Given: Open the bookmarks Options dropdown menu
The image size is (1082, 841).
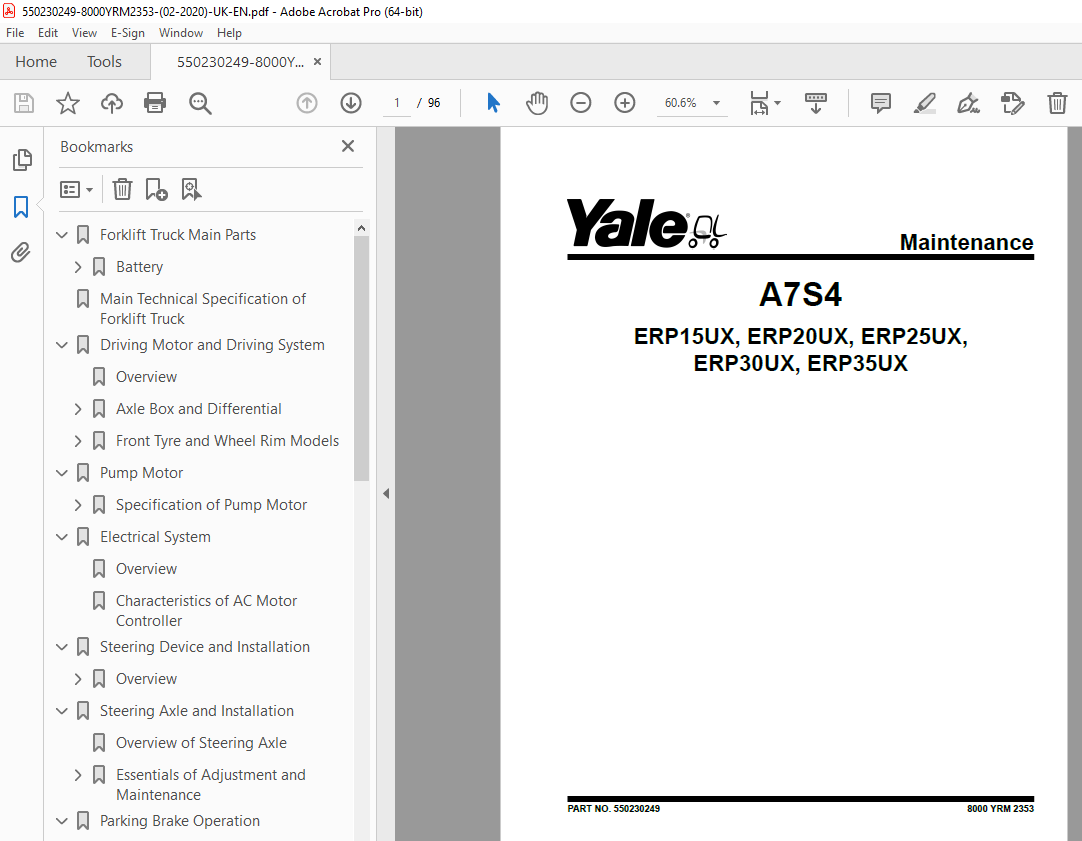Looking at the screenshot, I should coord(77,189).
